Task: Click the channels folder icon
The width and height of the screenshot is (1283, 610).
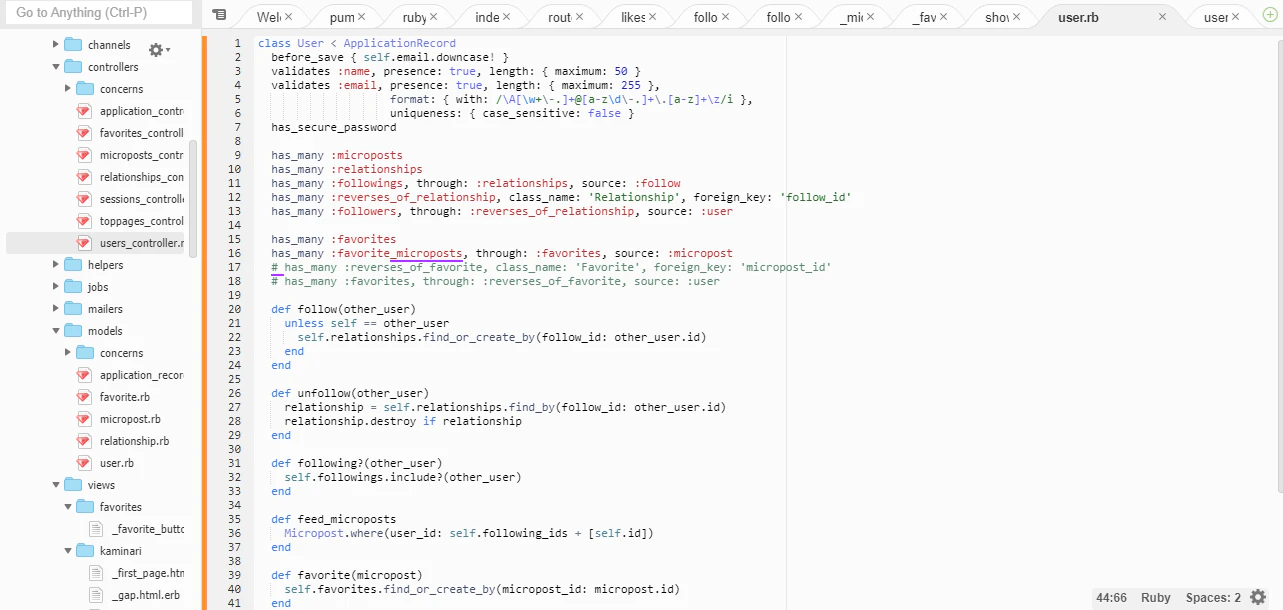Action: coord(72,45)
